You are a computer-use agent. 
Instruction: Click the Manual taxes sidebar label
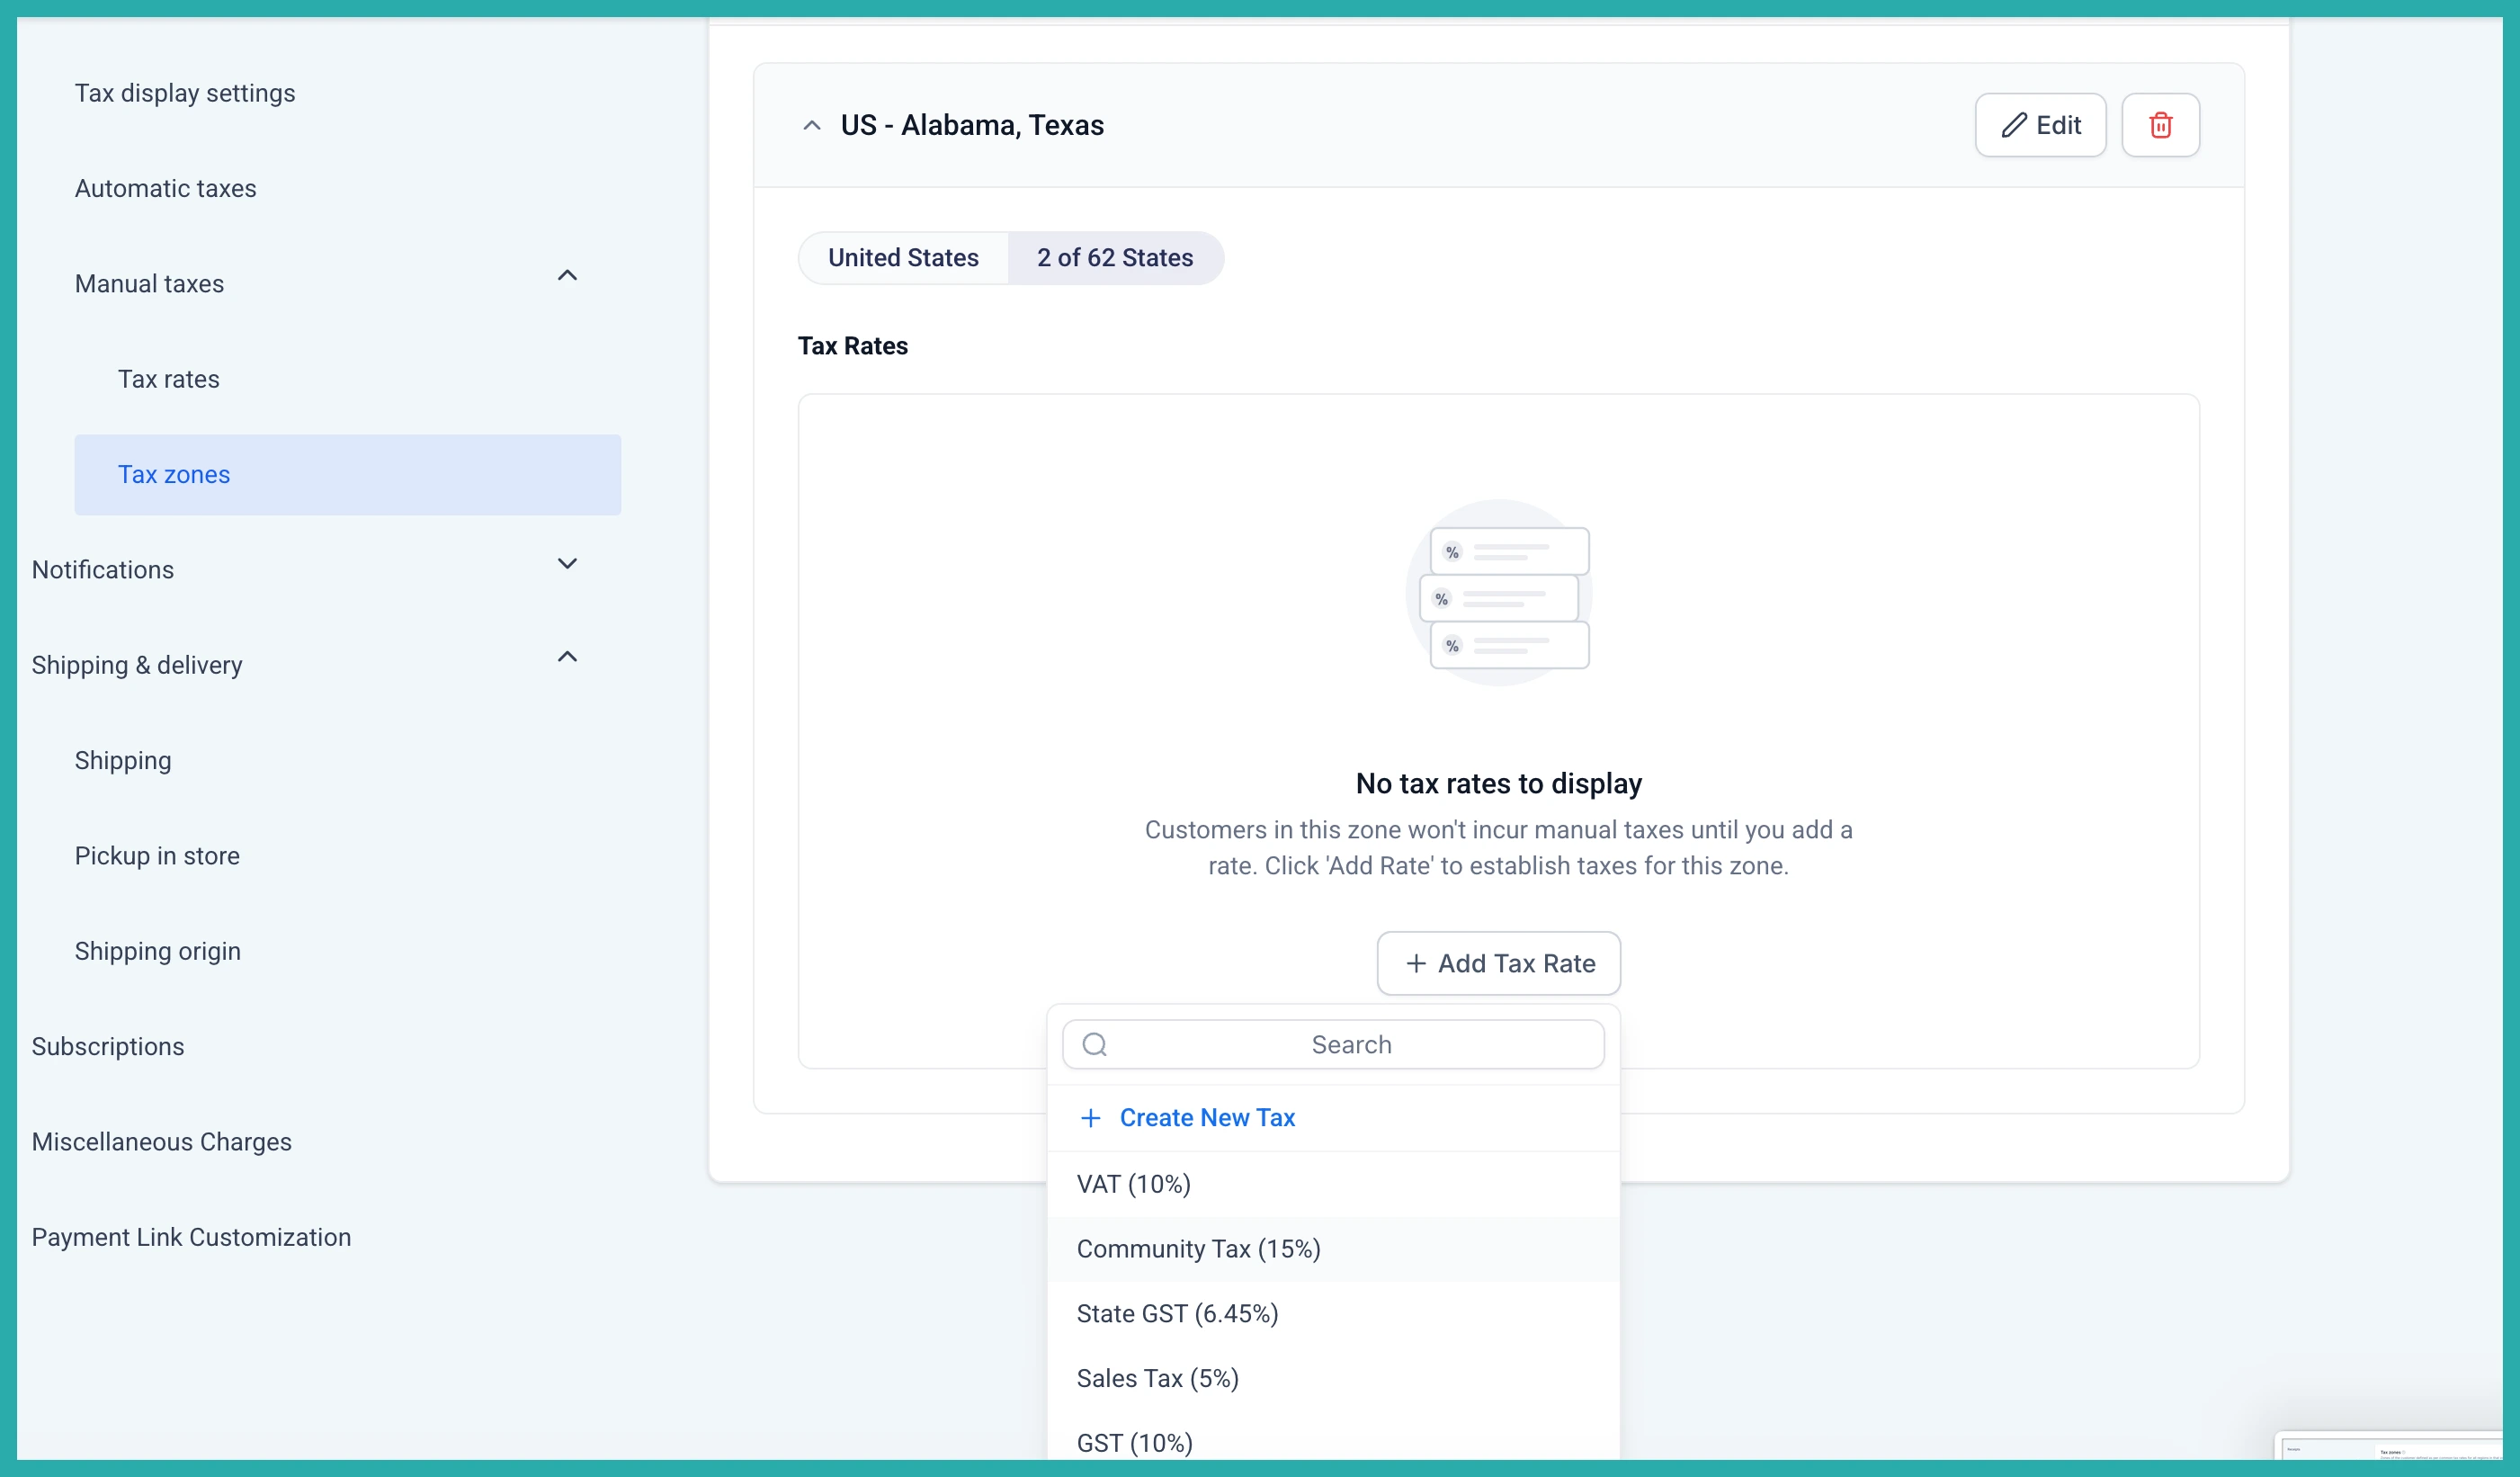149,284
